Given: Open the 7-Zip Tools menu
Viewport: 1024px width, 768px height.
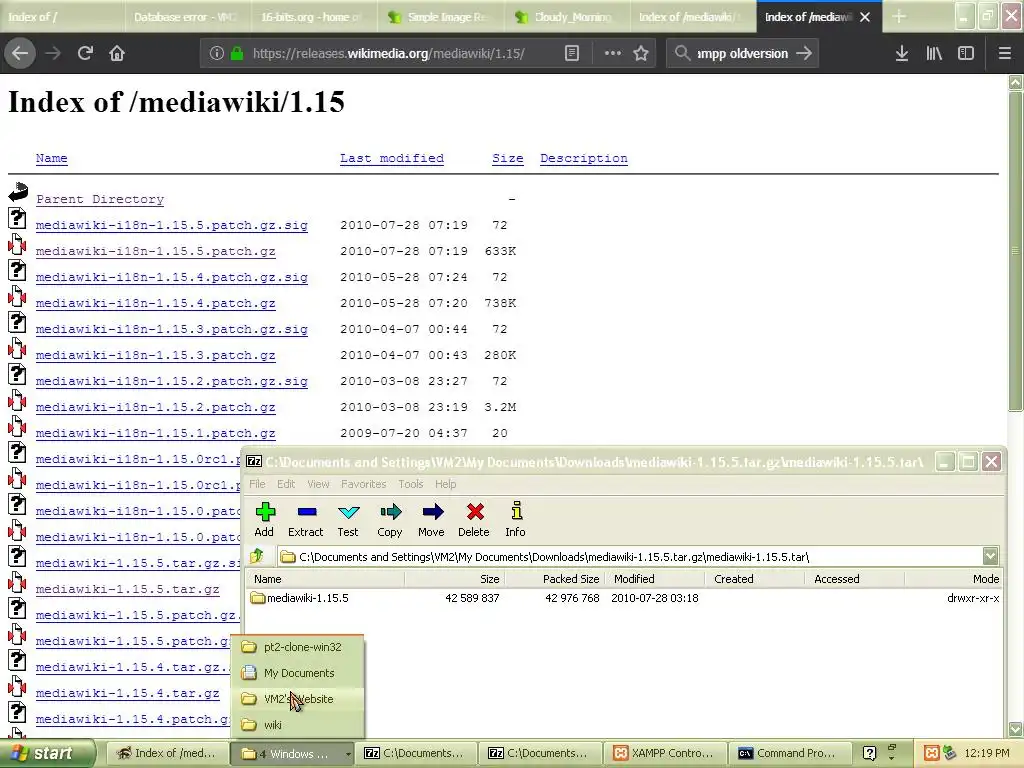Looking at the screenshot, I should tap(411, 484).
